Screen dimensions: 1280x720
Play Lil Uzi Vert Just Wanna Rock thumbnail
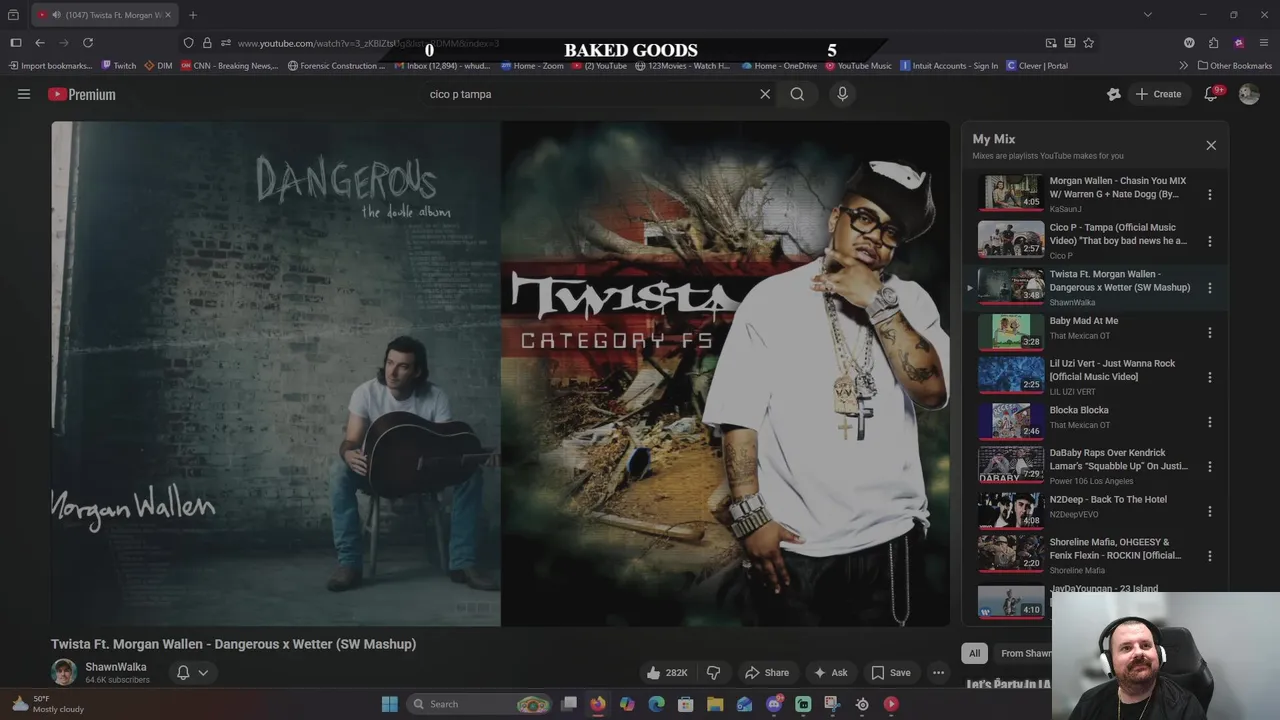tap(1010, 377)
